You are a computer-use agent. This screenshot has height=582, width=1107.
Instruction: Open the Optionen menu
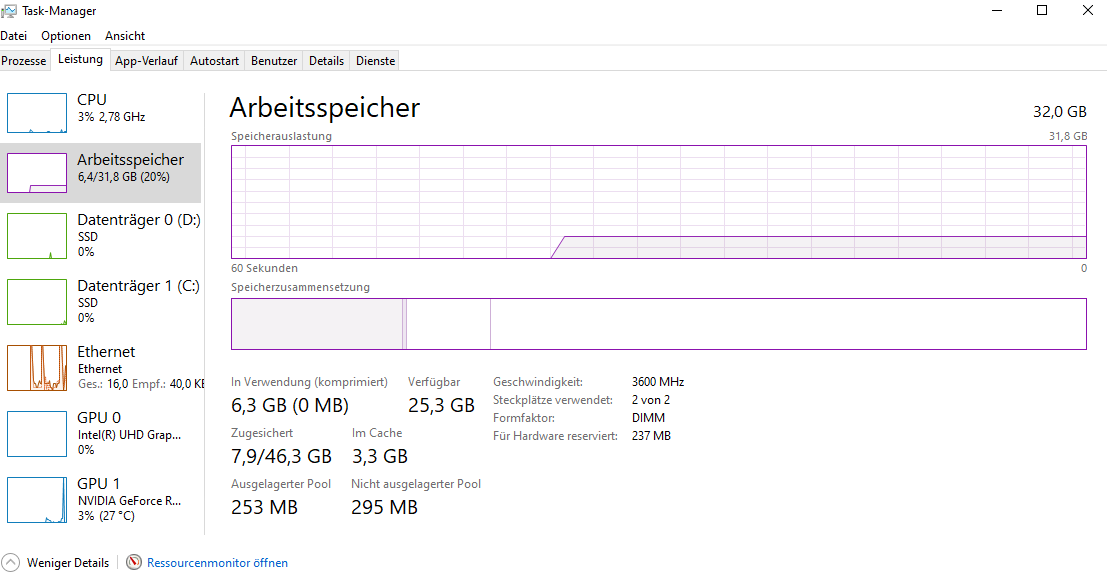click(66, 36)
